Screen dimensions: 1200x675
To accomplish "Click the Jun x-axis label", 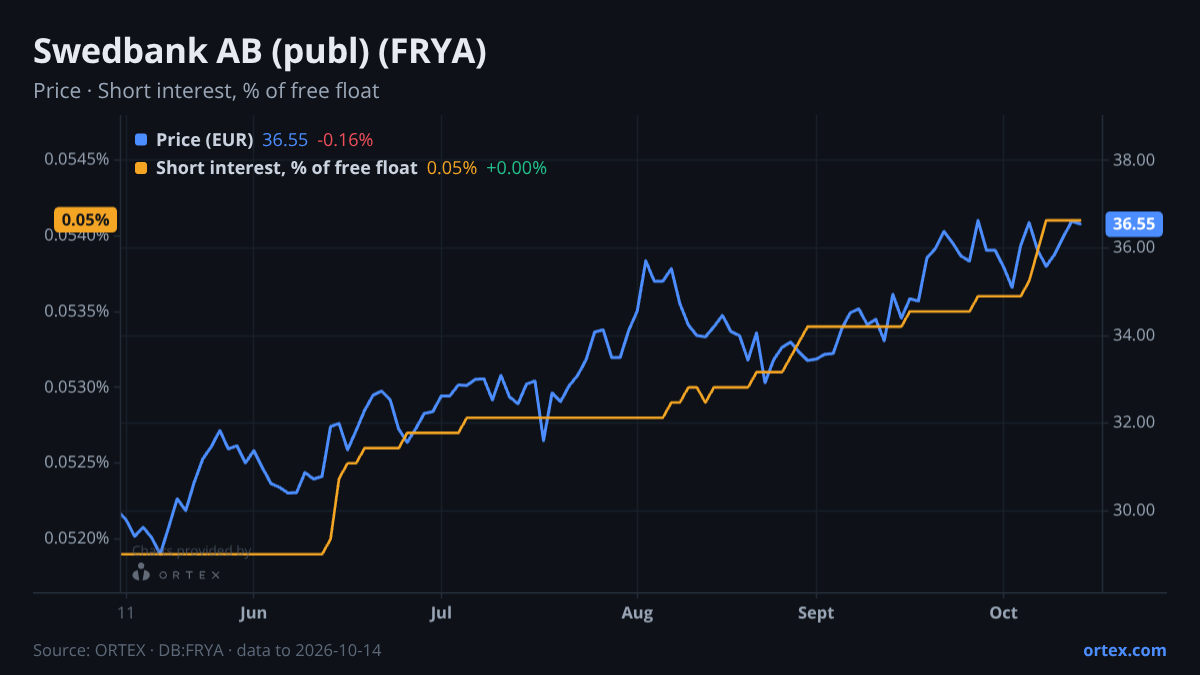I will pos(254,613).
